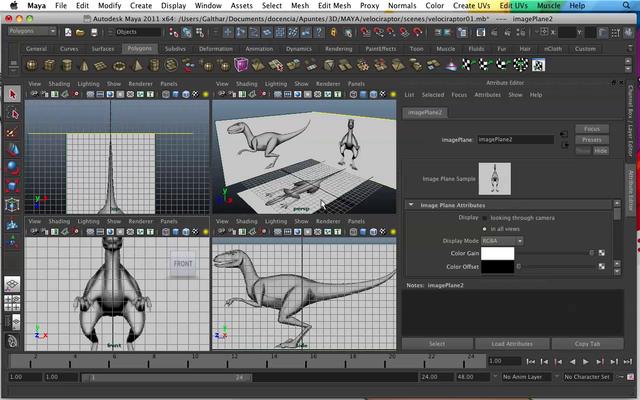Viewport: 640px width, 400px height.
Task: Switch to single perspective view layout
Action: point(12,284)
